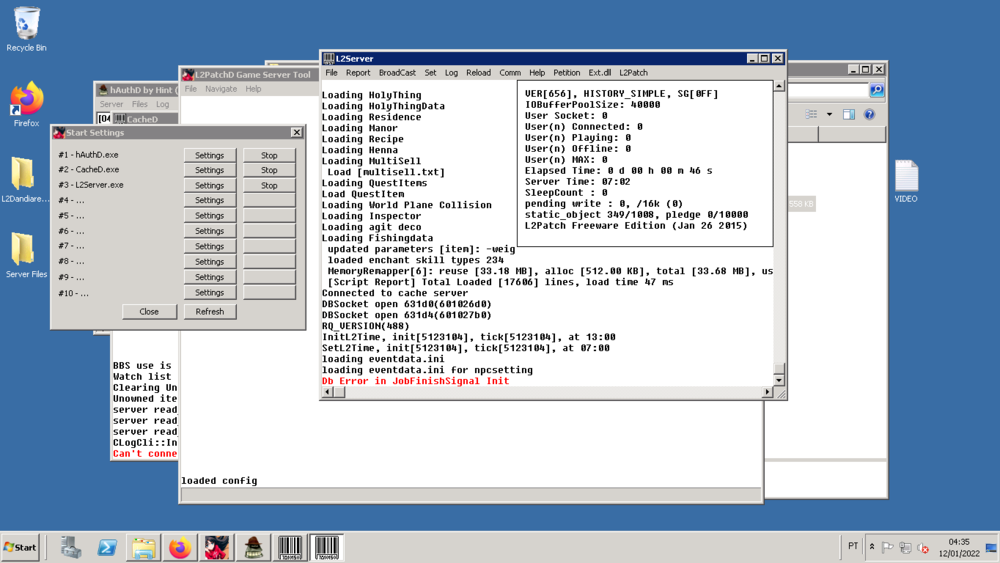Click the Explorer search magnifier icon
The height and width of the screenshot is (563, 1000).
[877, 91]
